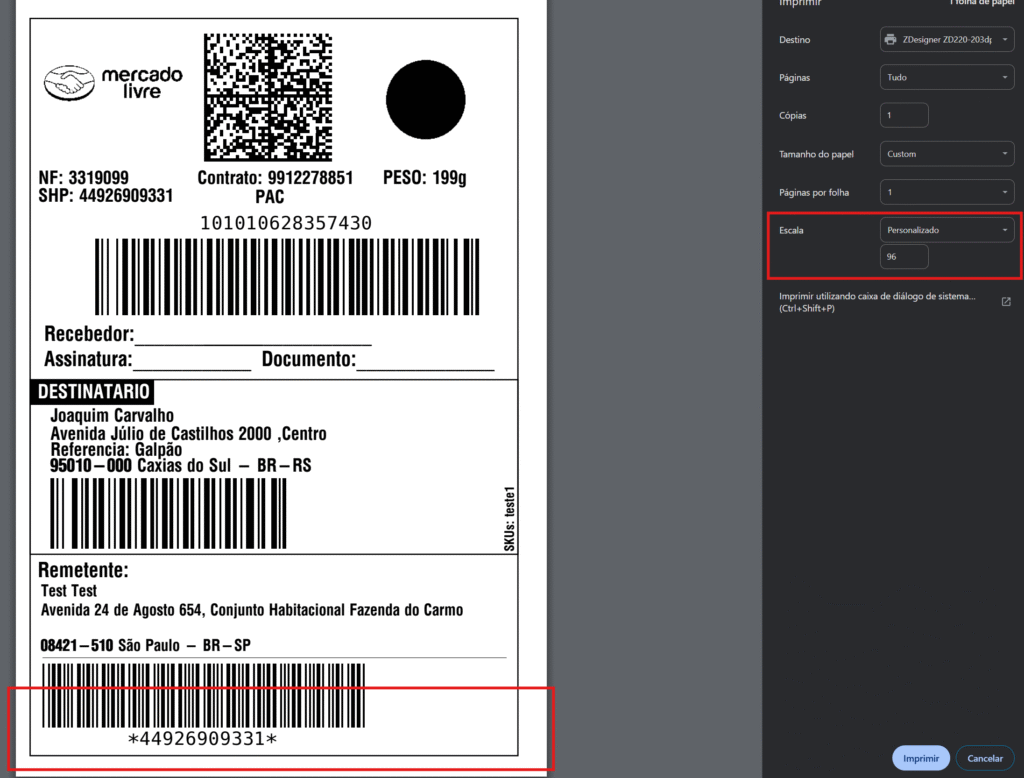This screenshot has height=778, width=1024.
Task: Click the scale value field showing 96
Action: [x=904, y=257]
